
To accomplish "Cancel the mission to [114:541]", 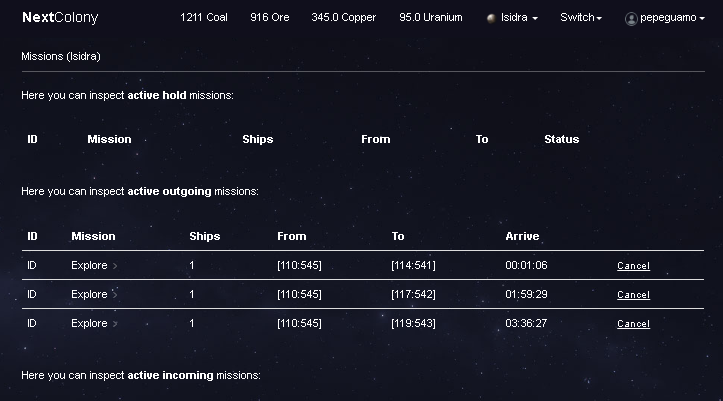I will pos(633,266).
